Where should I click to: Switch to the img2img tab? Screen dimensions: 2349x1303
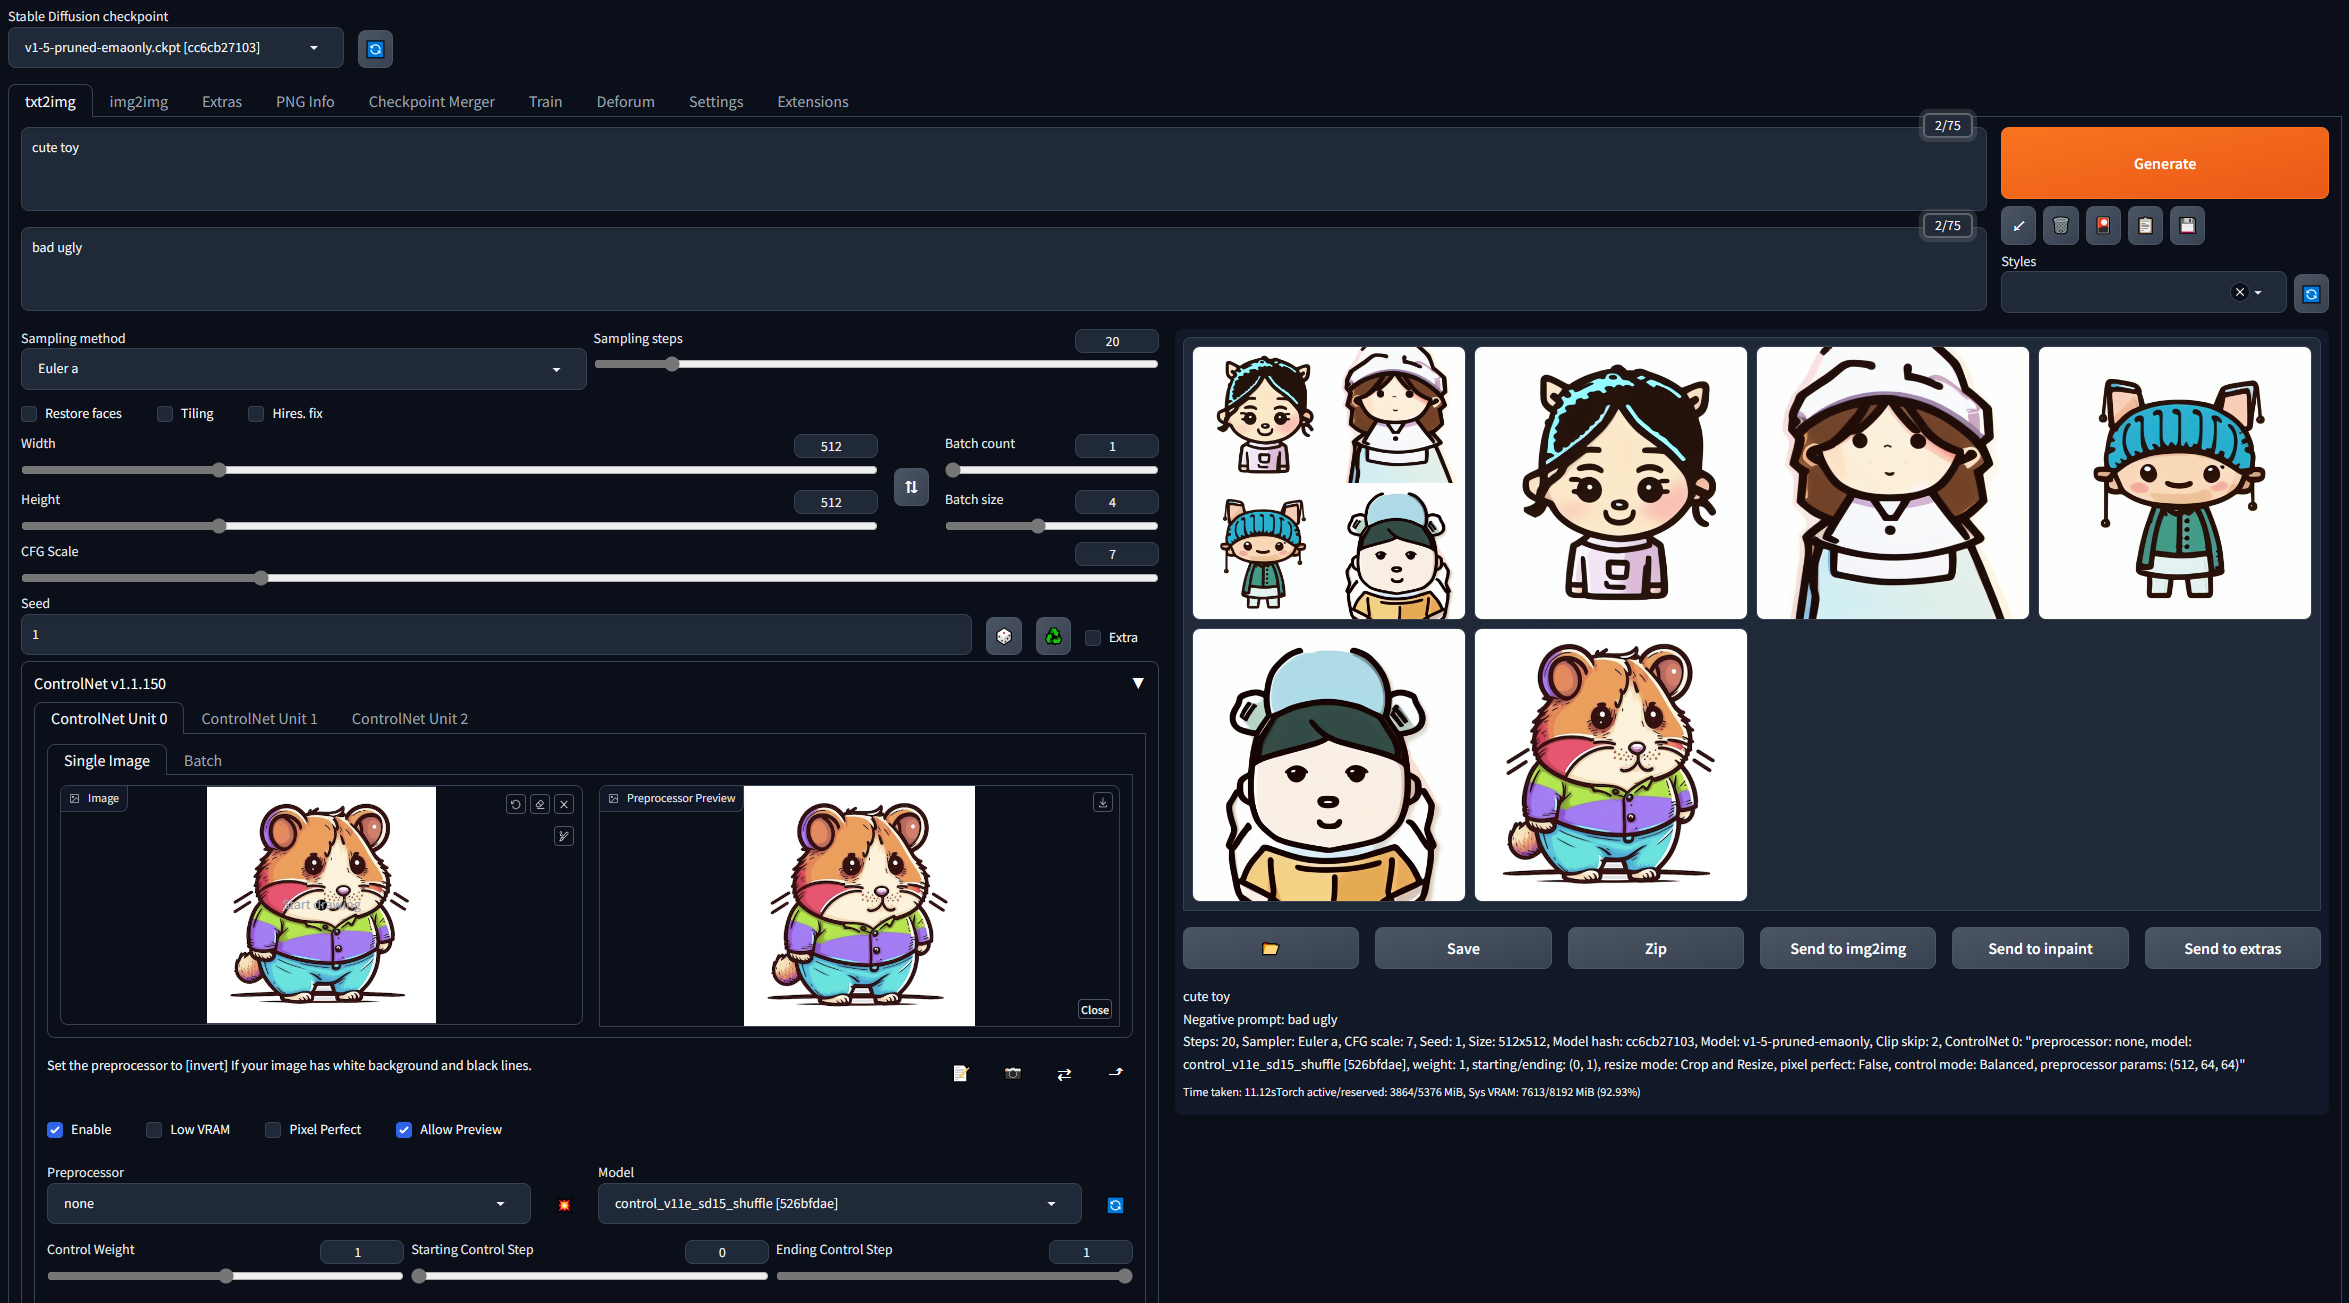tap(138, 102)
